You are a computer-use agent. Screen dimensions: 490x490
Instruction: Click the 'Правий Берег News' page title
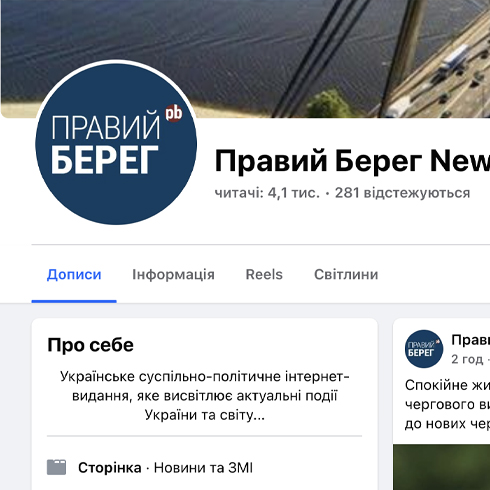[x=352, y=161]
